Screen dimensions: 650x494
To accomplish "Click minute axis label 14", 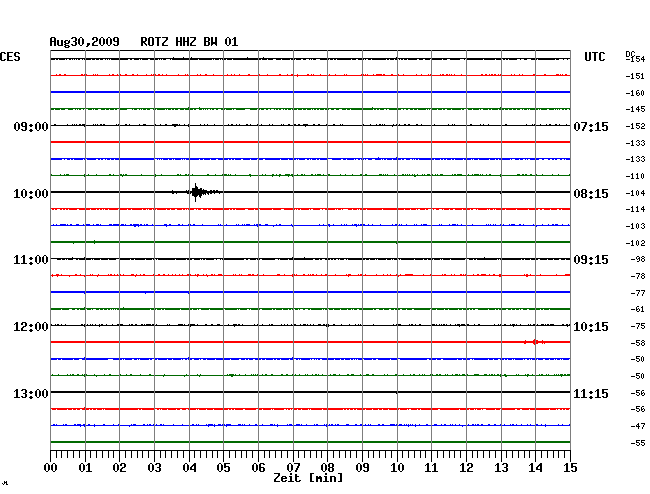I will click(535, 468).
